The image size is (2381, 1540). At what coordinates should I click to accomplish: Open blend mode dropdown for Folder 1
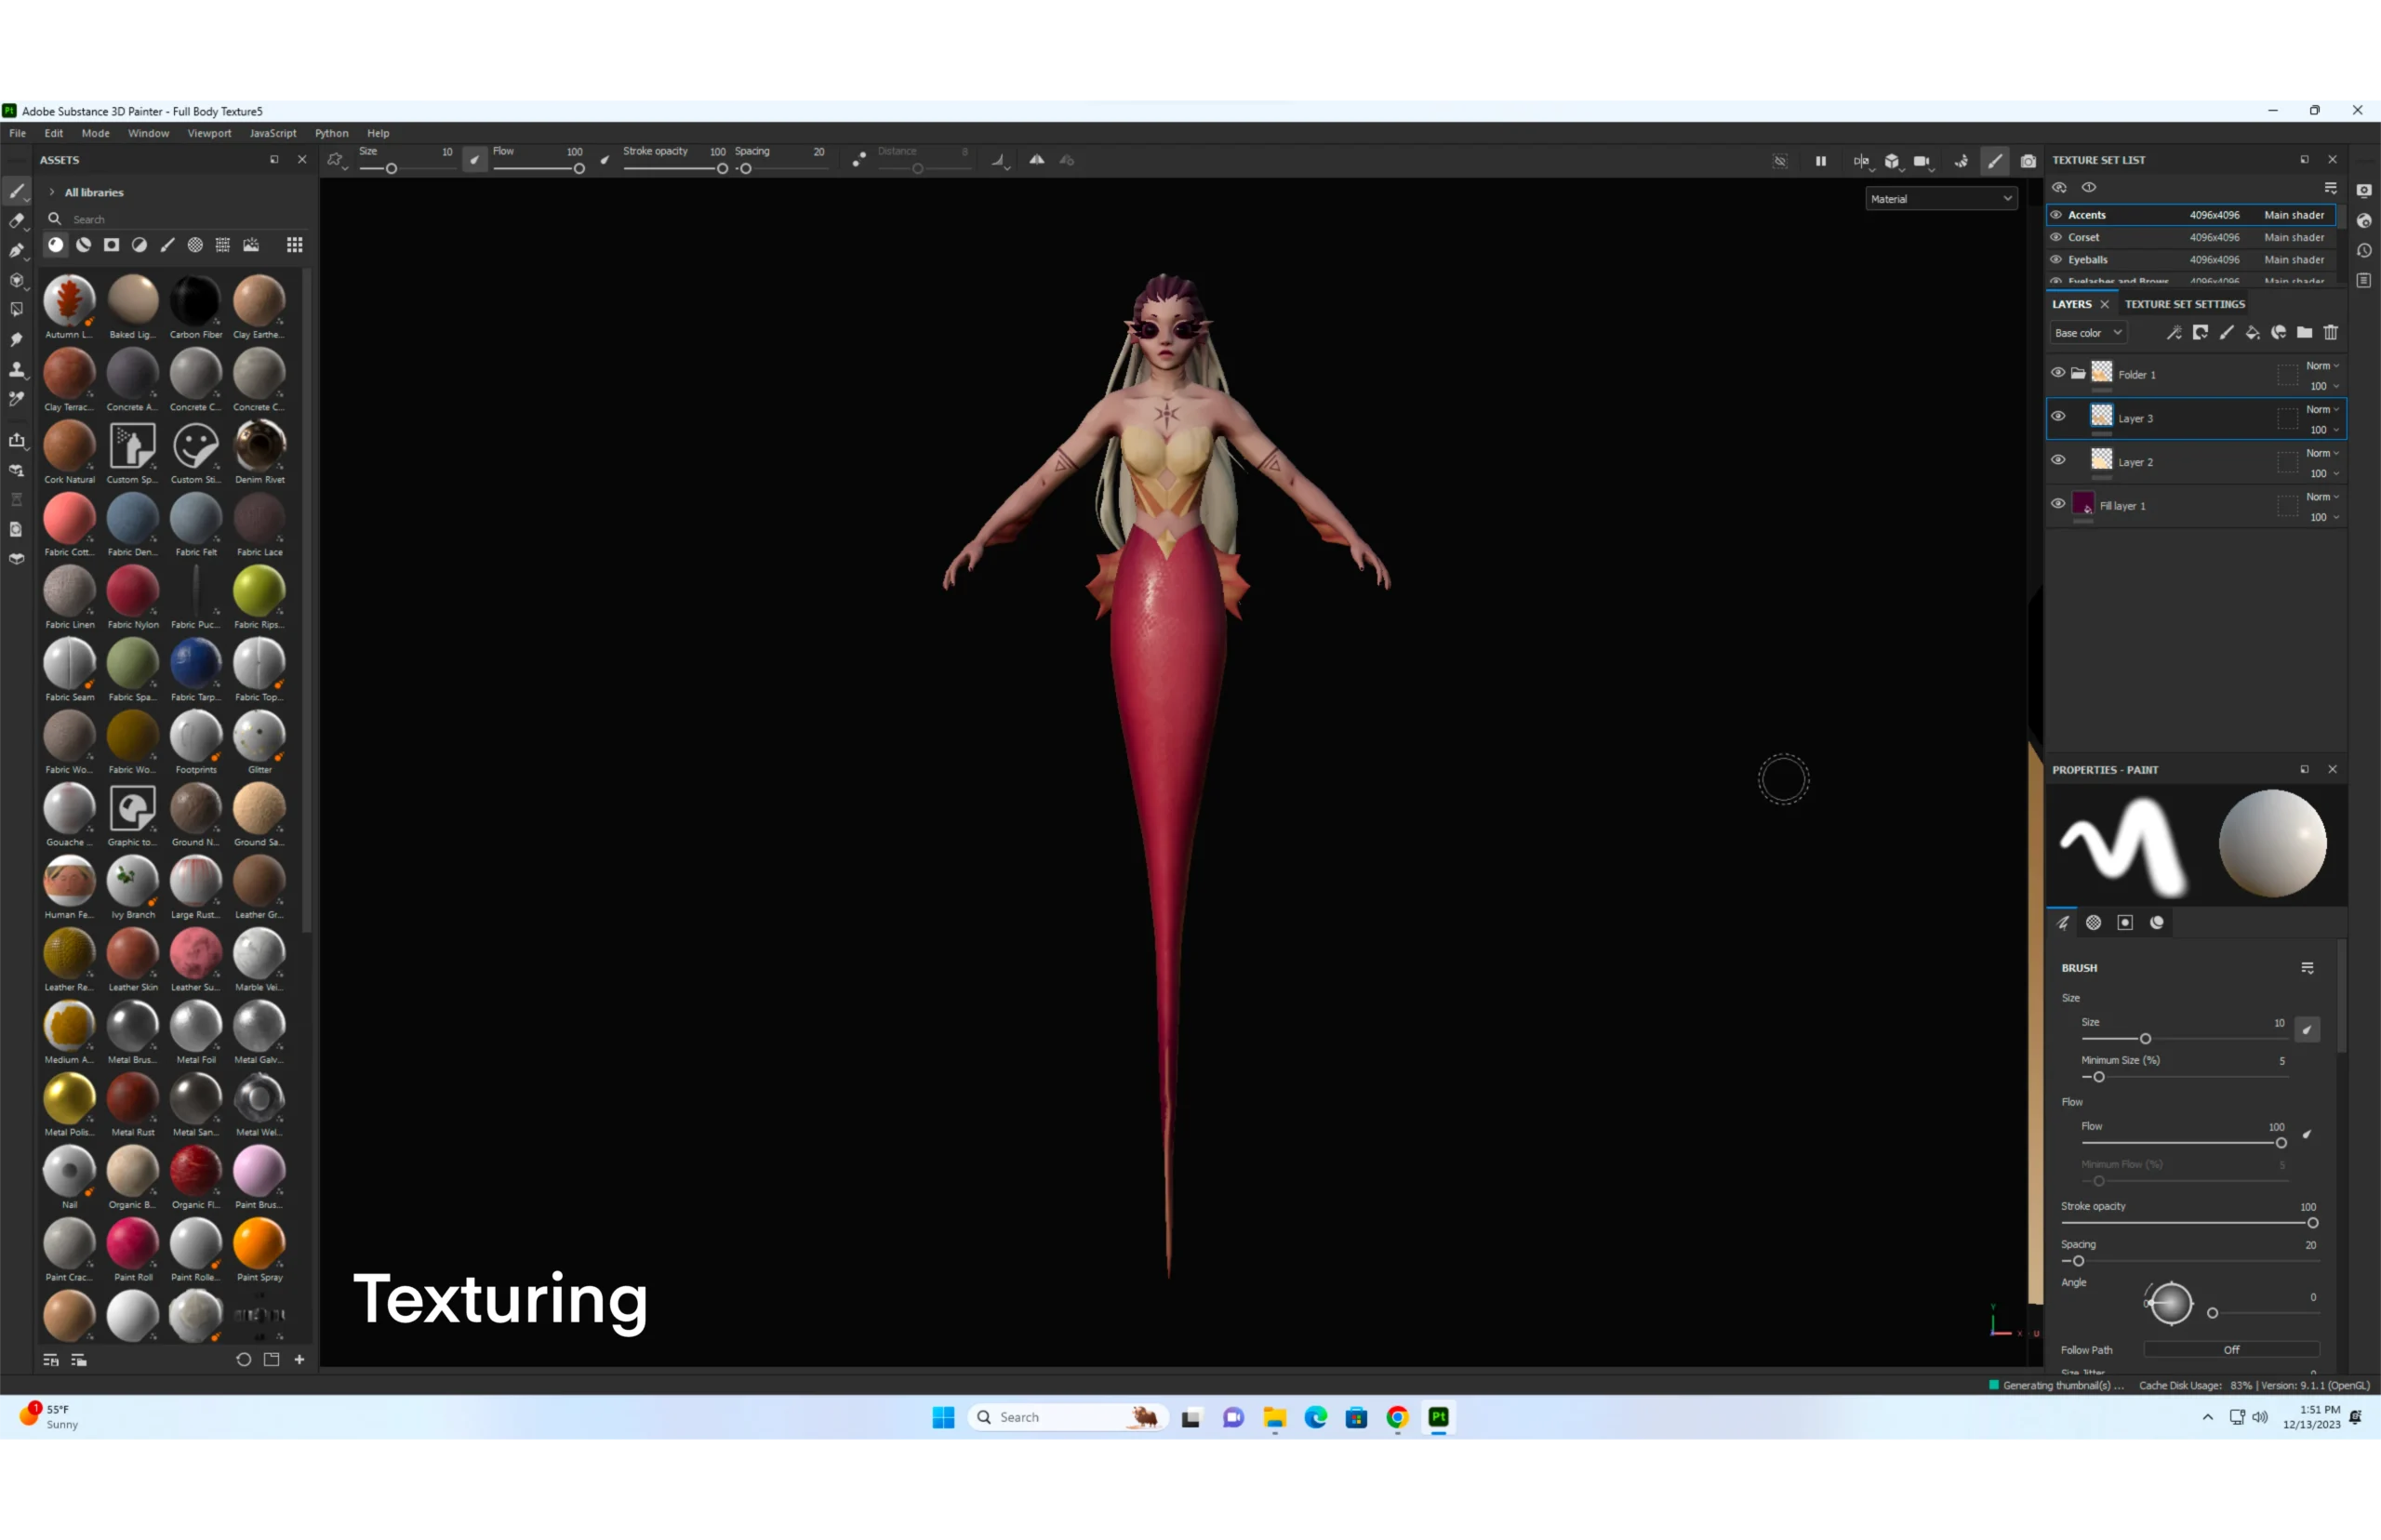point(2323,366)
